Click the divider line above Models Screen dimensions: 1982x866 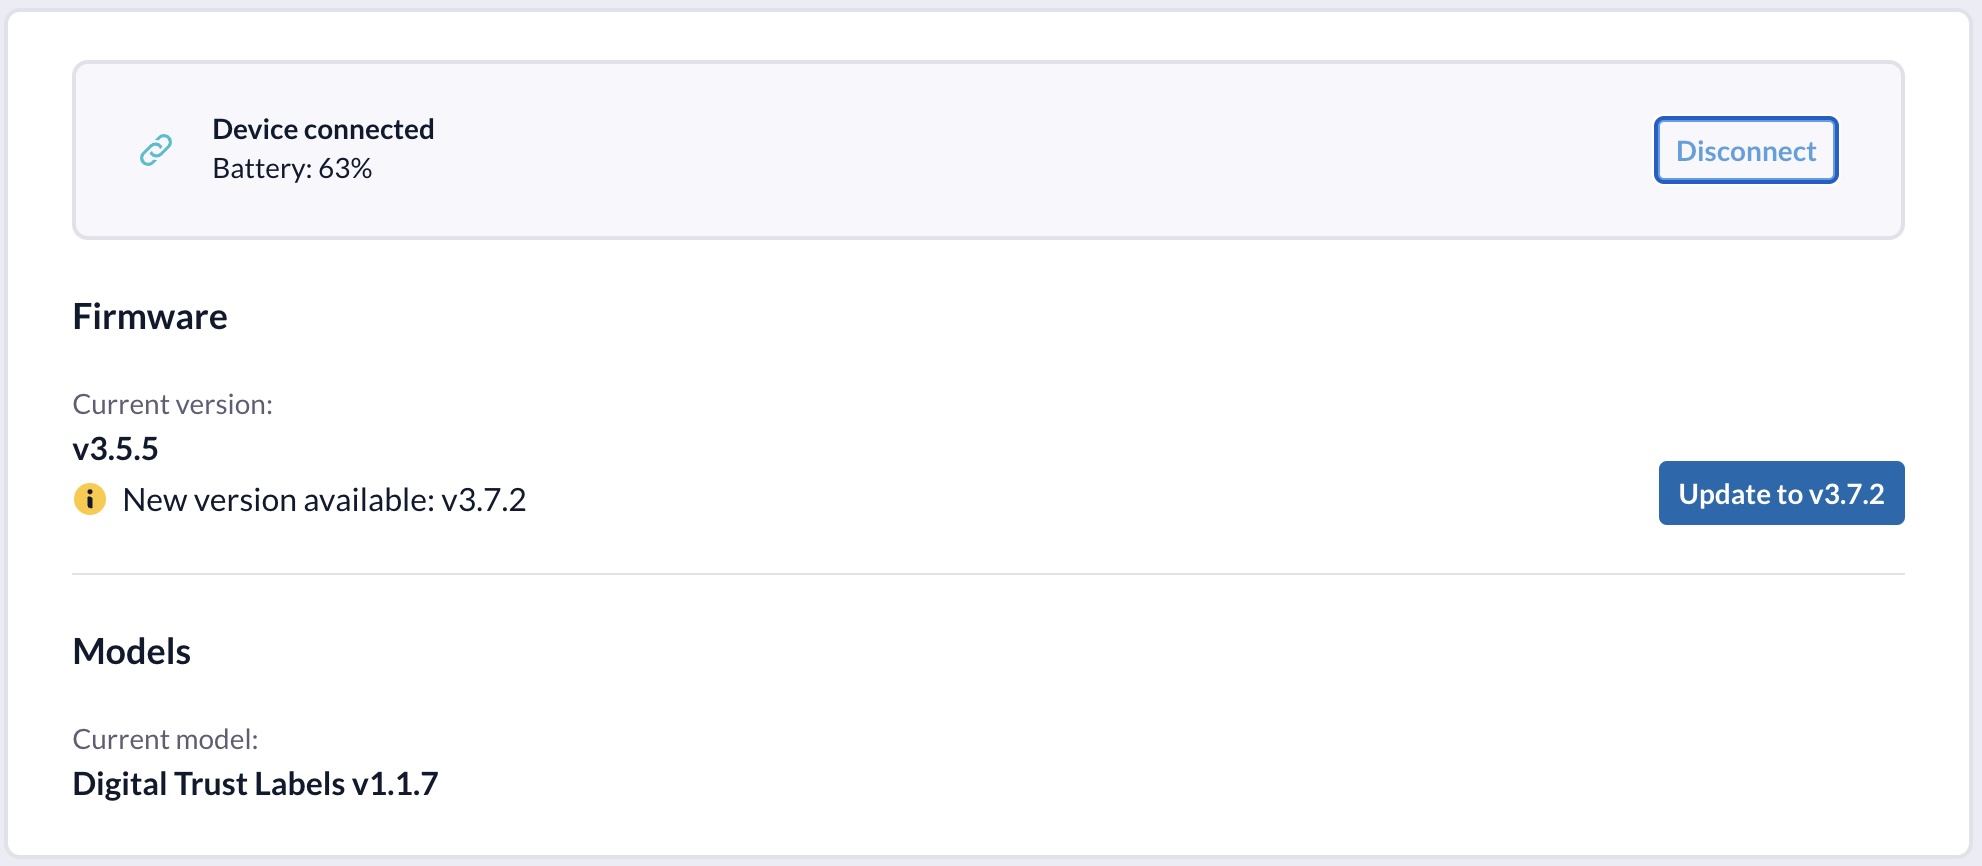pos(988,574)
